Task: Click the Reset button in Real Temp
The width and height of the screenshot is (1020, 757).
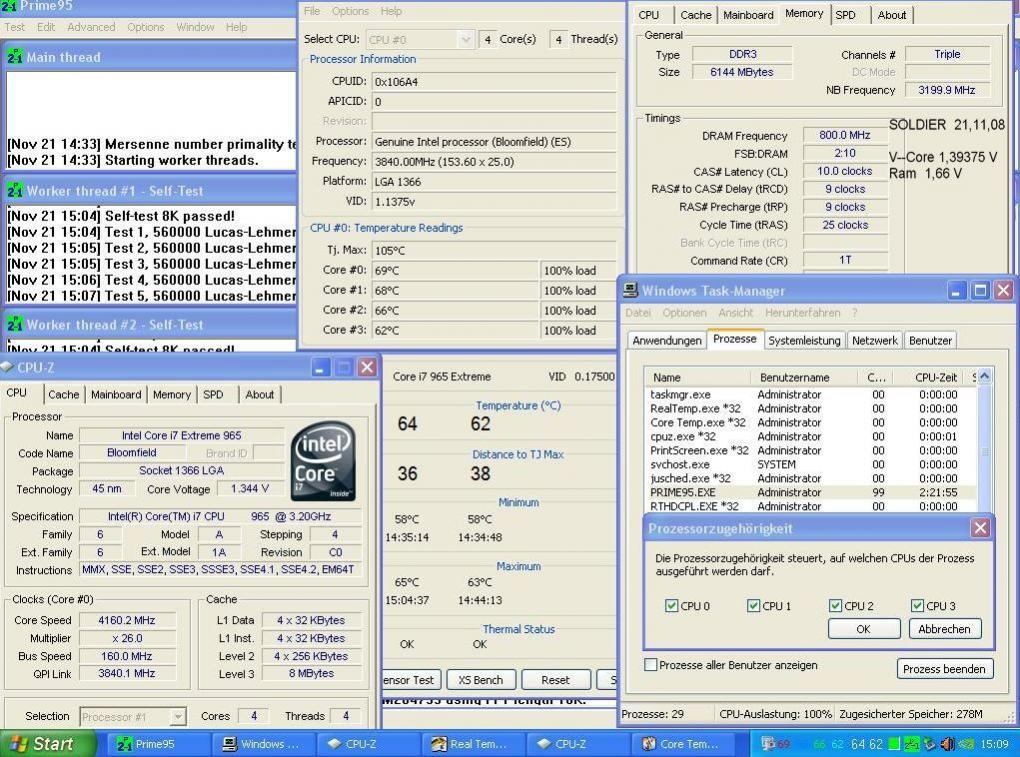Action: pyautogui.click(x=556, y=680)
